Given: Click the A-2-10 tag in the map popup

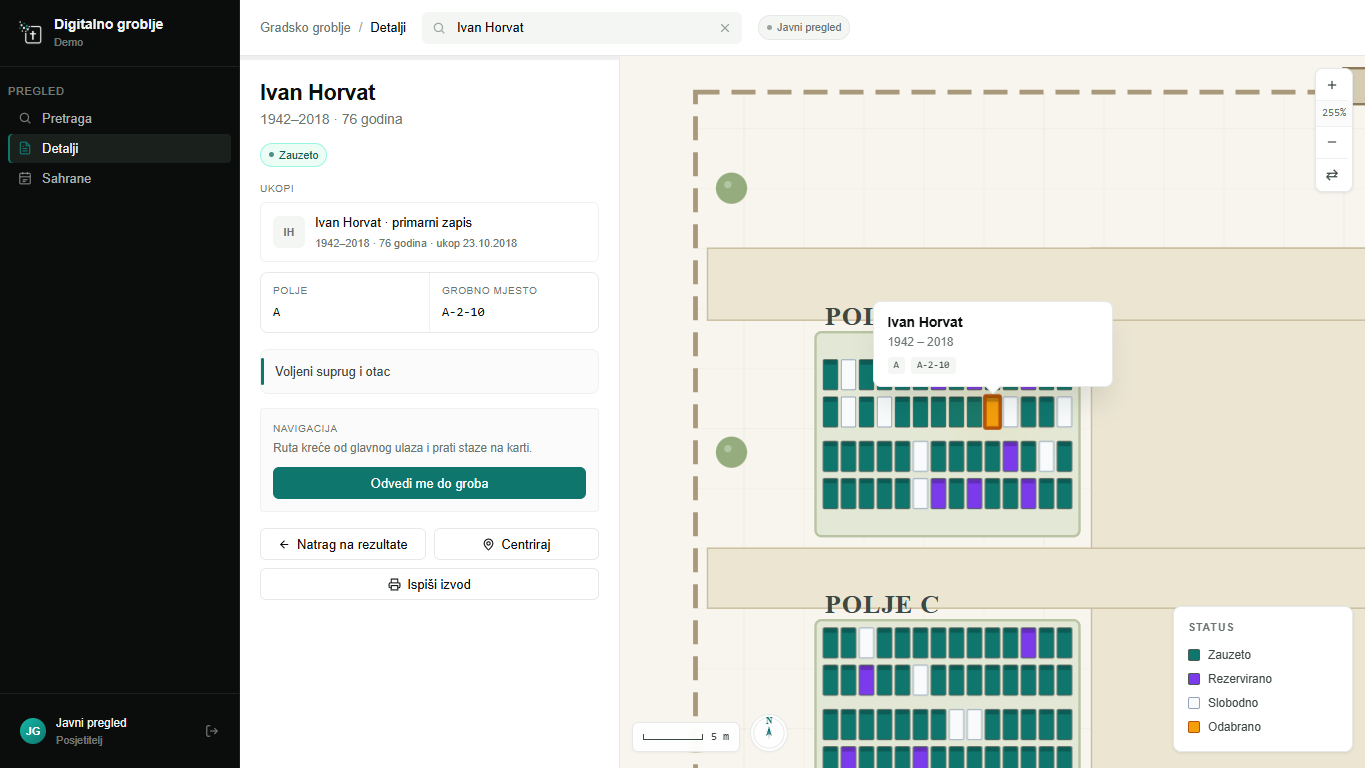Looking at the screenshot, I should pyautogui.click(x=933, y=365).
